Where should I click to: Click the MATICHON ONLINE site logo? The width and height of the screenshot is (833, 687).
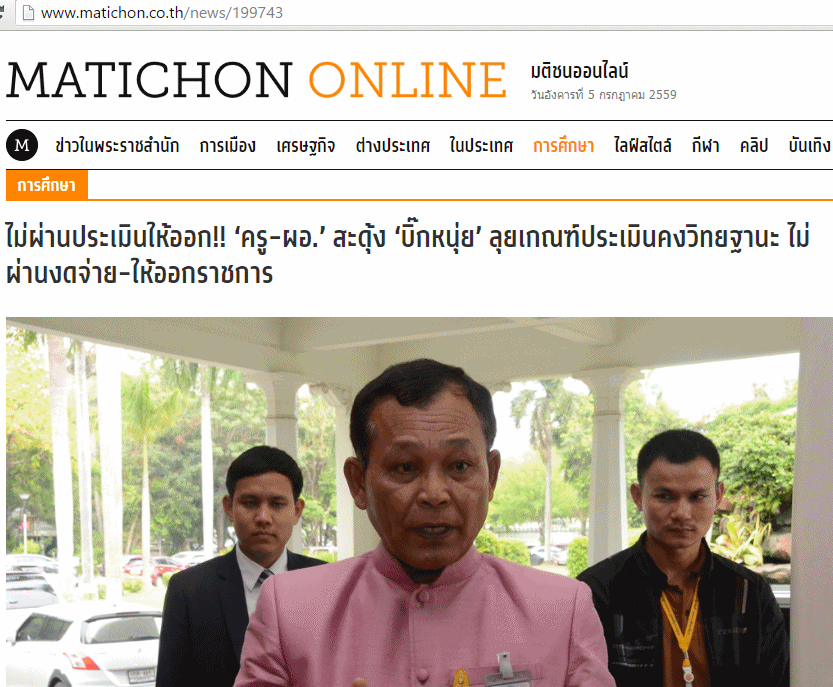tap(257, 80)
